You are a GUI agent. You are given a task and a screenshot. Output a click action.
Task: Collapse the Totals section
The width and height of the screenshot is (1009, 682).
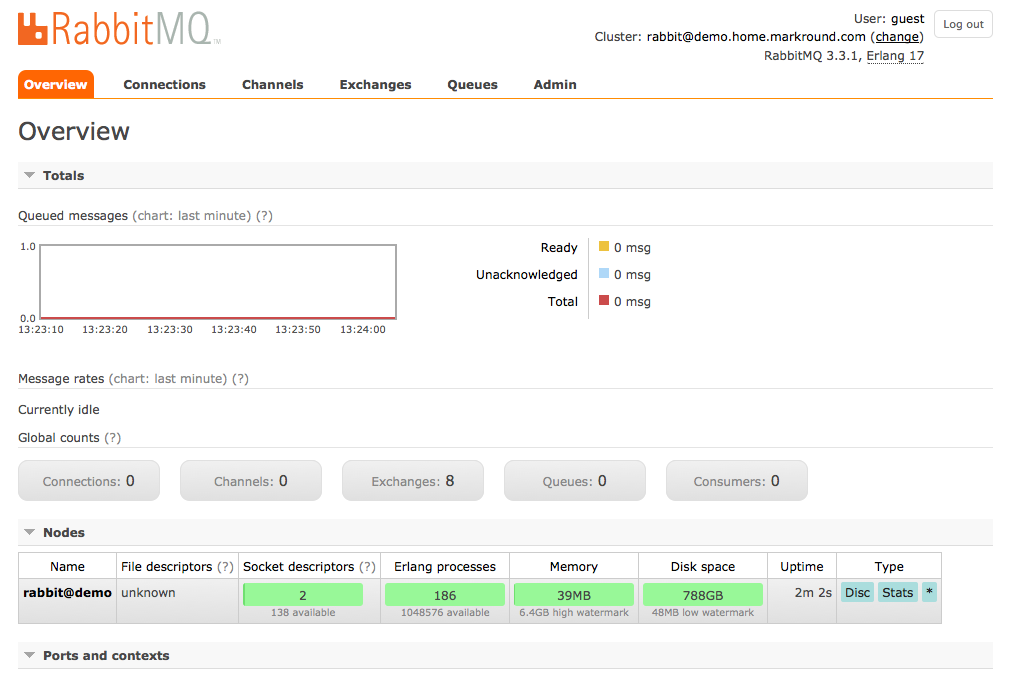pyautogui.click(x=63, y=176)
